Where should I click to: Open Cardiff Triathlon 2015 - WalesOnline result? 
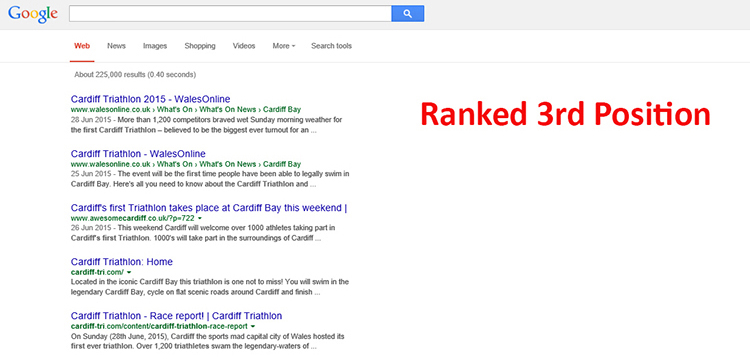coord(150,99)
